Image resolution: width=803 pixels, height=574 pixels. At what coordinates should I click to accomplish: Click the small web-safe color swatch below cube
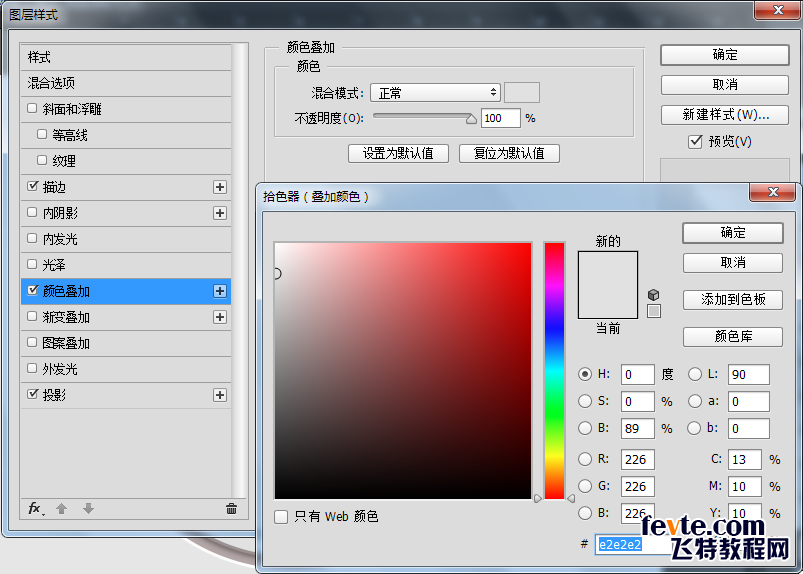(653, 311)
